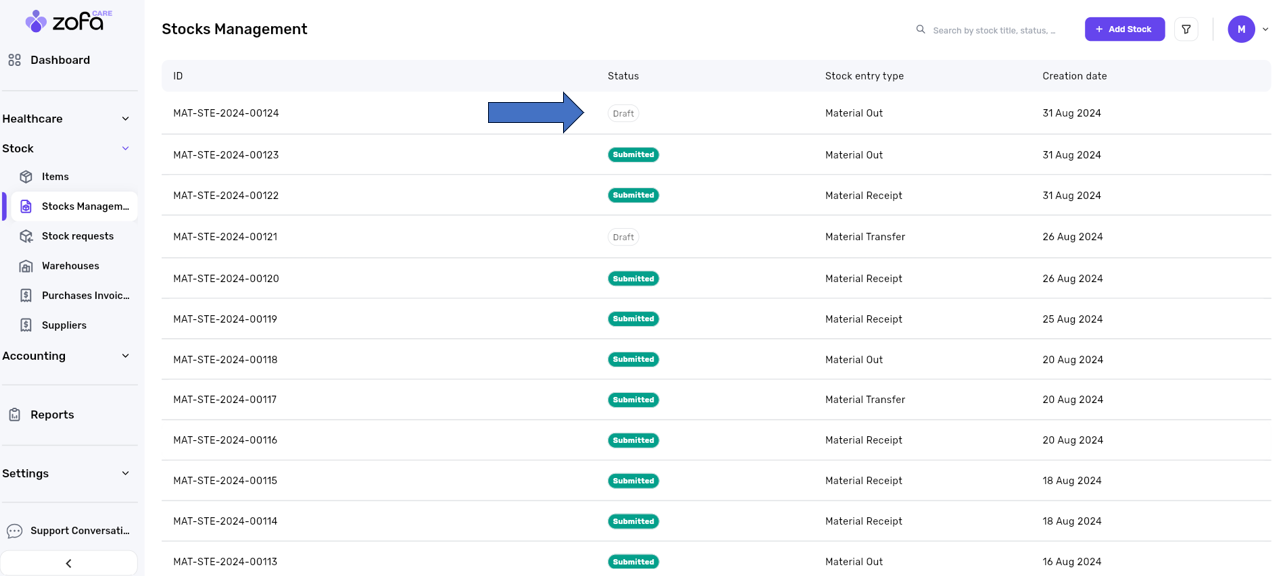Open the user profile dropdown arrow
The height and width of the screenshot is (583, 1282).
pyautogui.click(x=1265, y=30)
